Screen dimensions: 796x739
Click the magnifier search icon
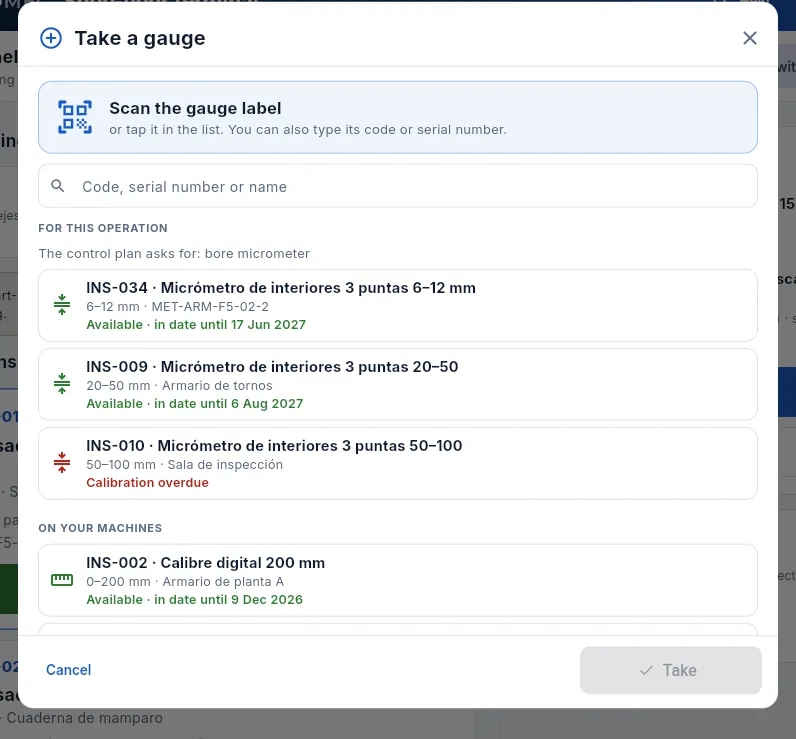click(58, 186)
